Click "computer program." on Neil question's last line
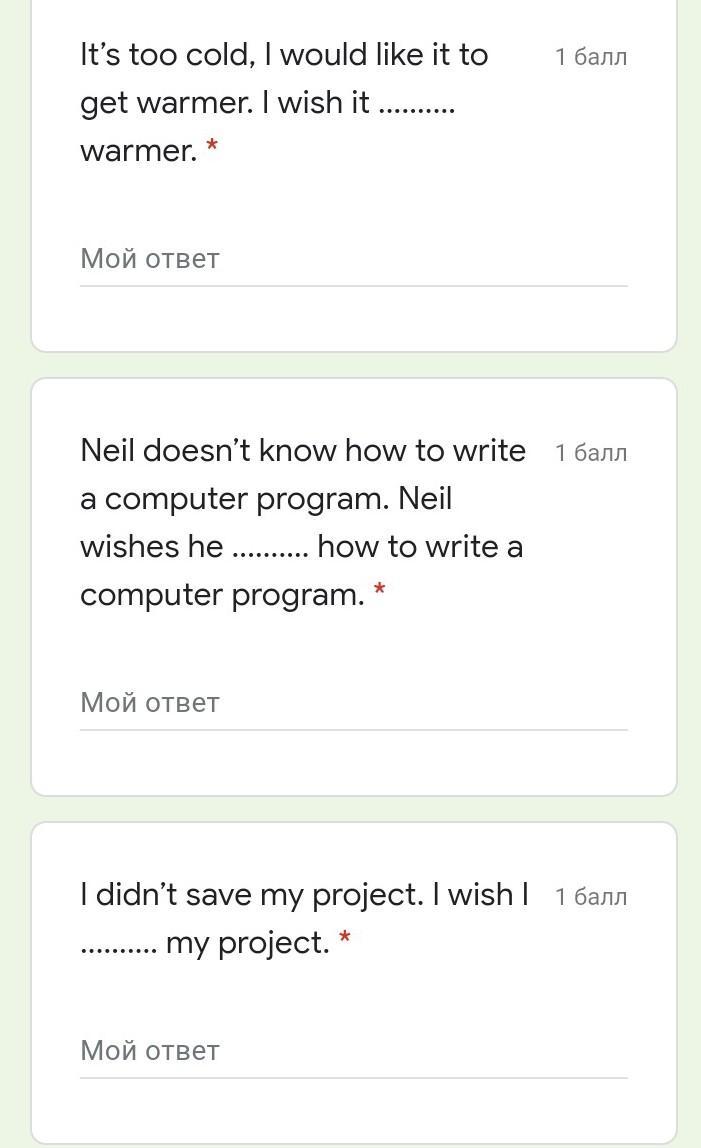The width and height of the screenshot is (701, 1148). click(222, 595)
